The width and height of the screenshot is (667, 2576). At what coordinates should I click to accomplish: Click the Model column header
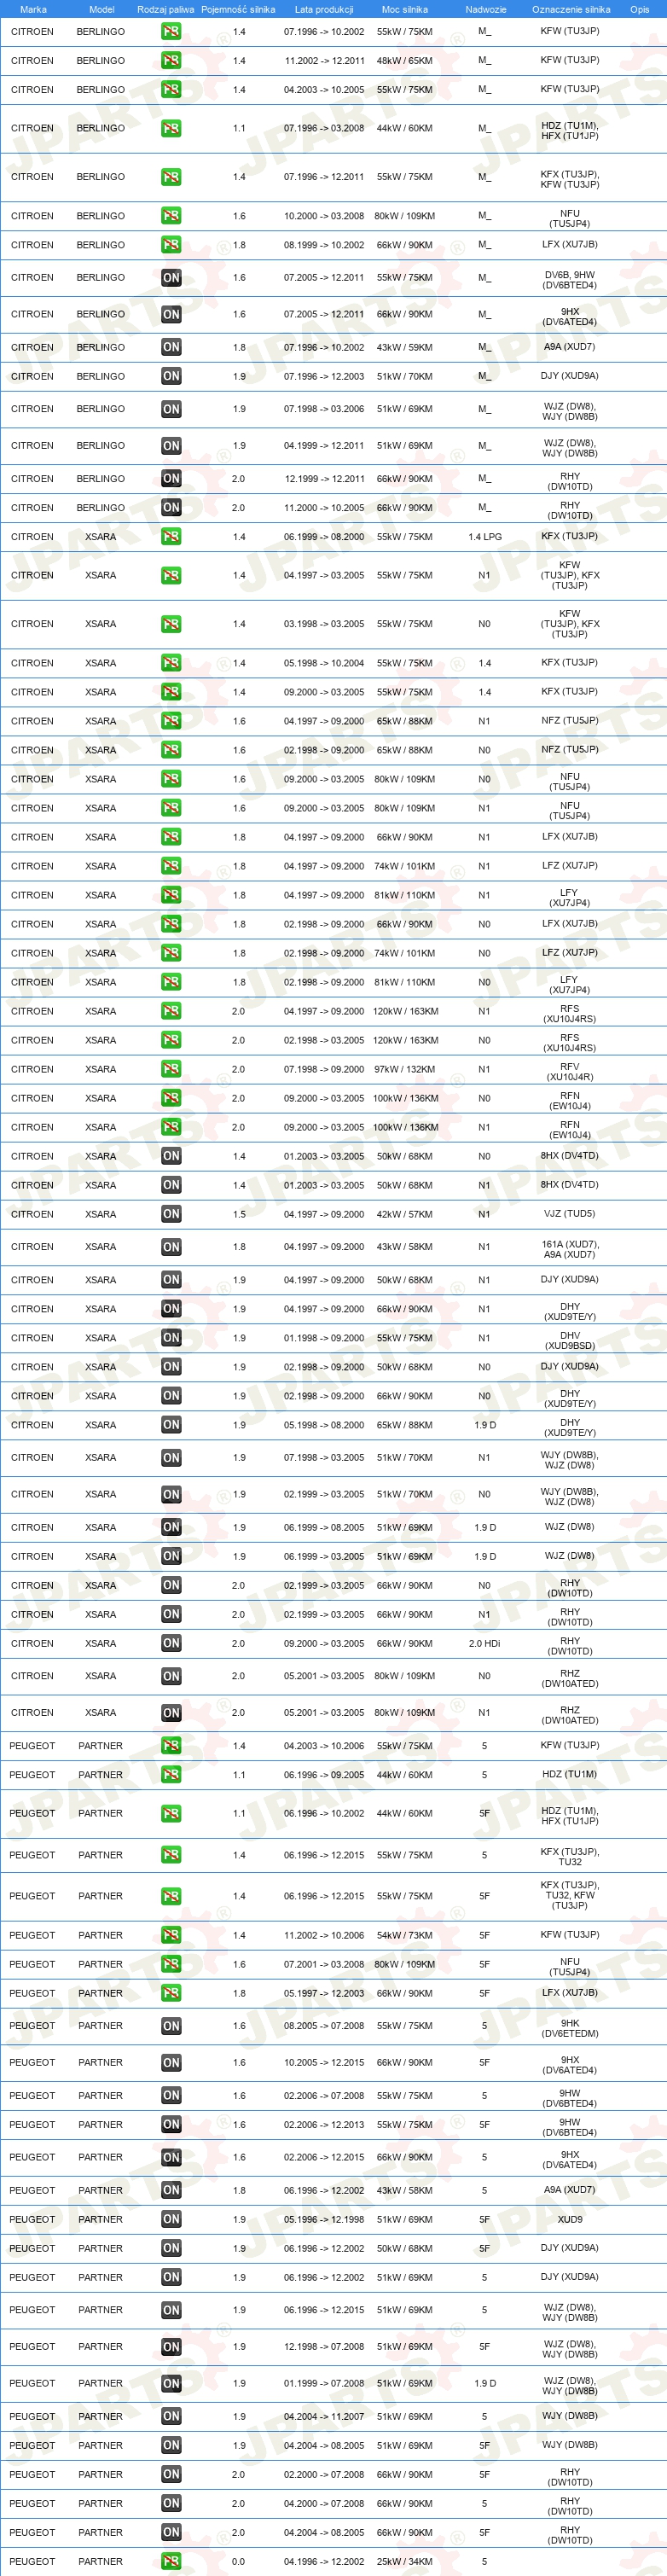point(101,9)
